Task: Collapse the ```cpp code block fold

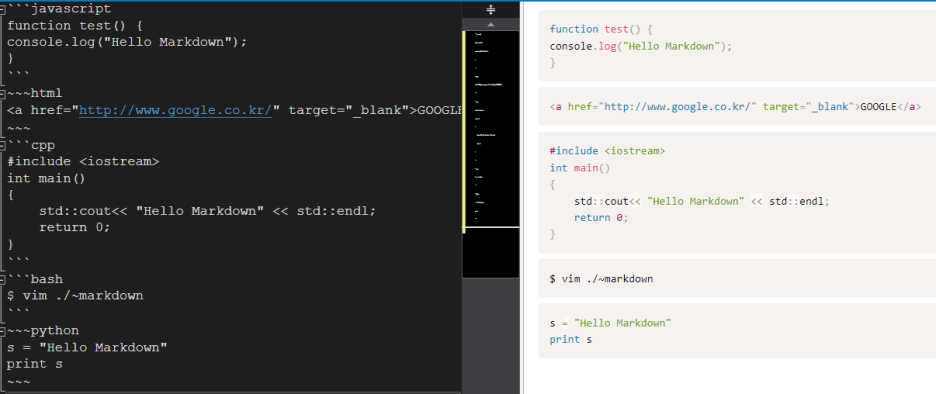Action: (3, 145)
